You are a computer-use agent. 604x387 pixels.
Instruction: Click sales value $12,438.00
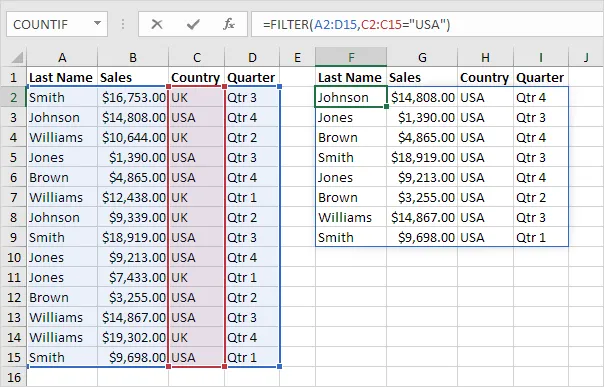133,198
